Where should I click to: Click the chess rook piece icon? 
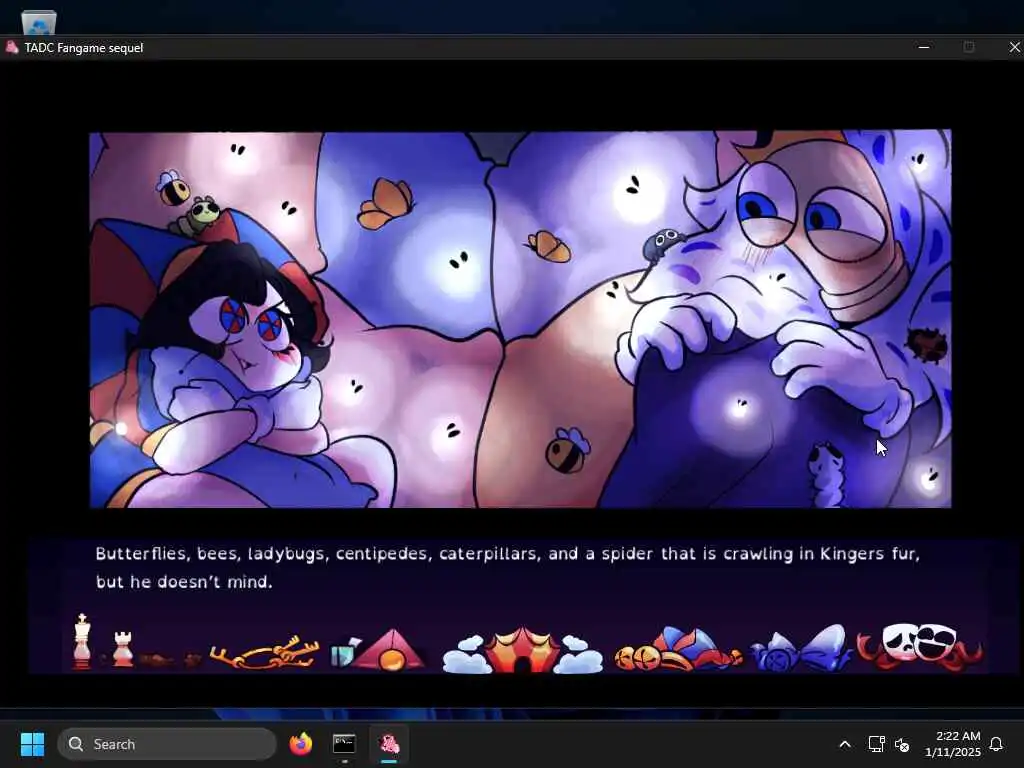(123, 648)
